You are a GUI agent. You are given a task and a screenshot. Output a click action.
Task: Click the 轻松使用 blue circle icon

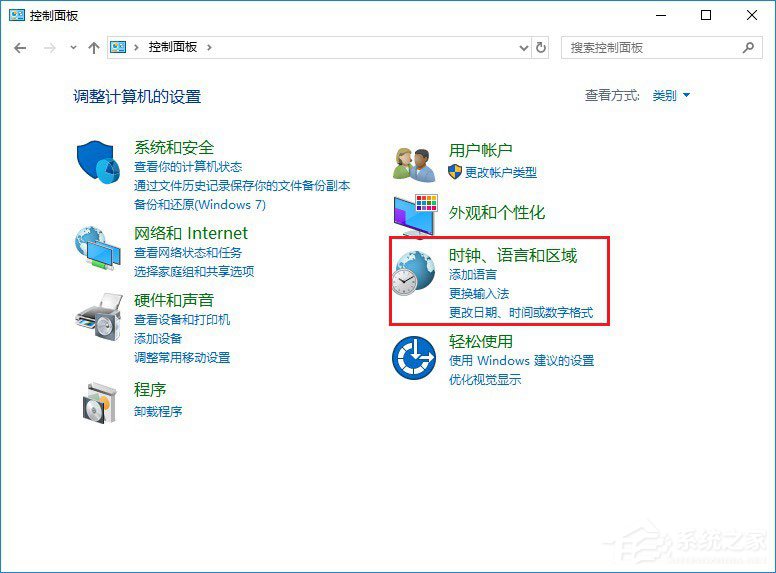click(x=414, y=358)
